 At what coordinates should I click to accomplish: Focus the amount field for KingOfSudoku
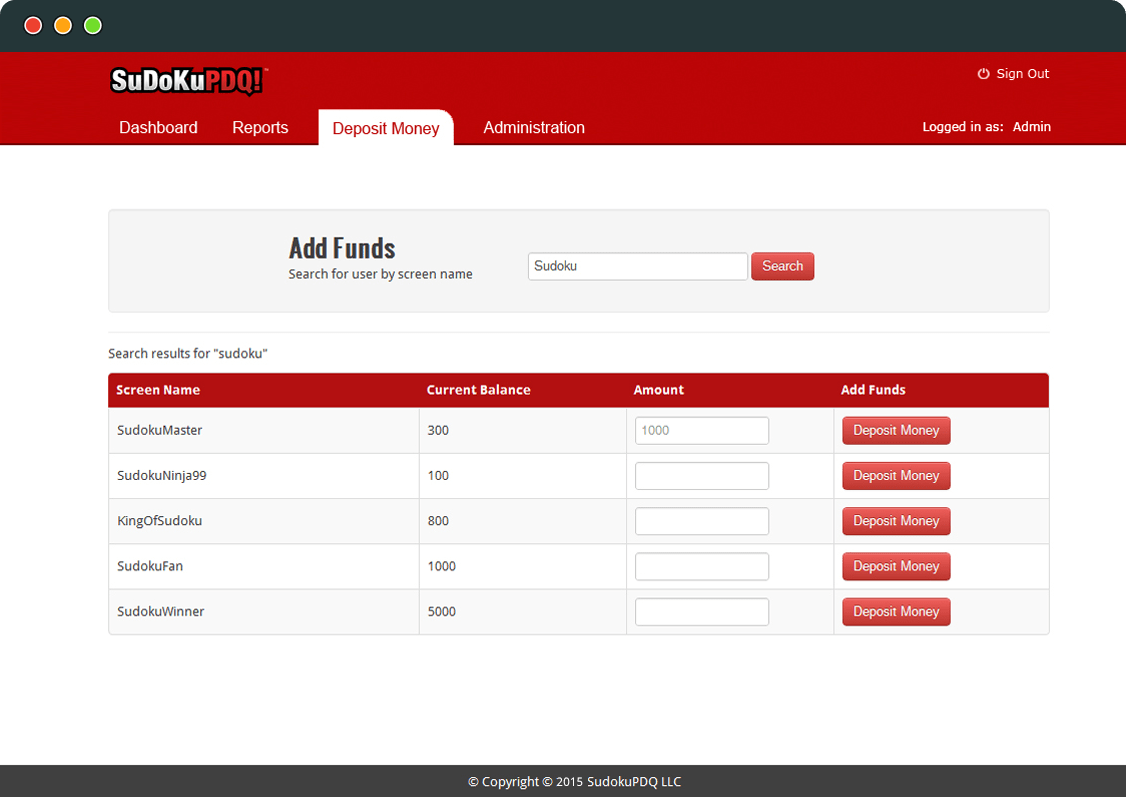tap(702, 521)
